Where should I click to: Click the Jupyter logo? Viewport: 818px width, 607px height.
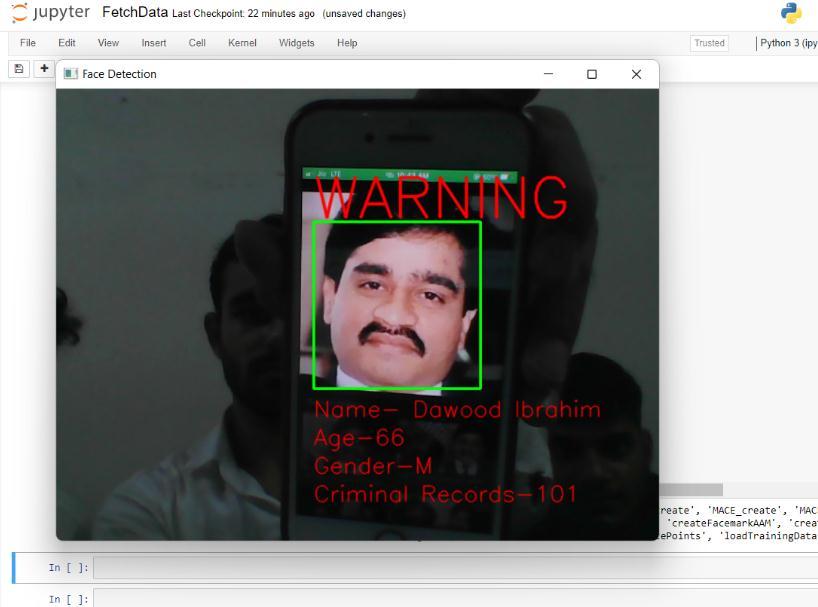50,13
